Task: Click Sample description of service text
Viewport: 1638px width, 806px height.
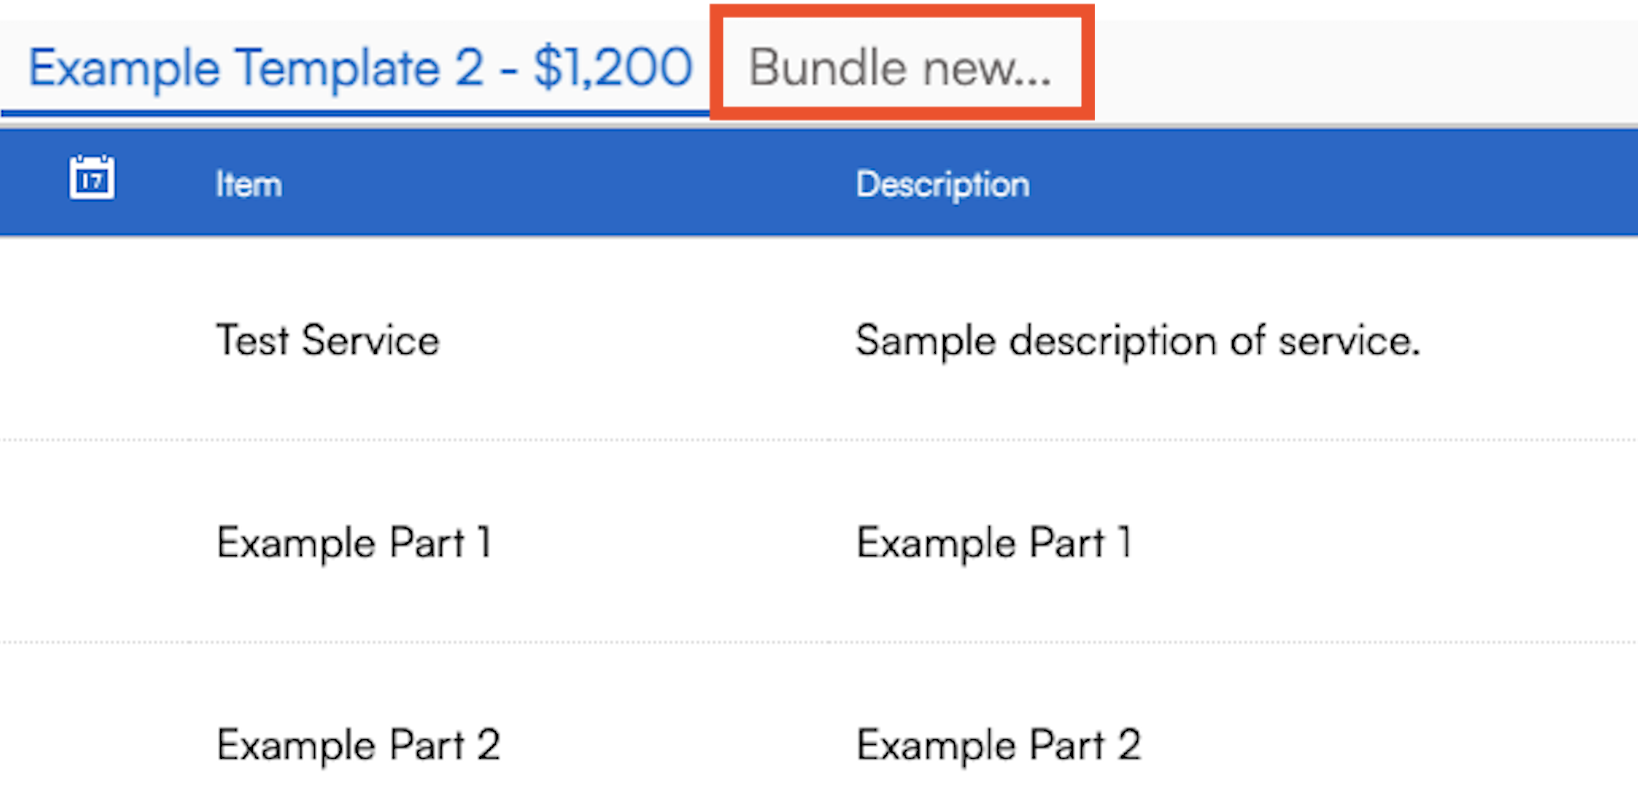Action: tap(1137, 341)
